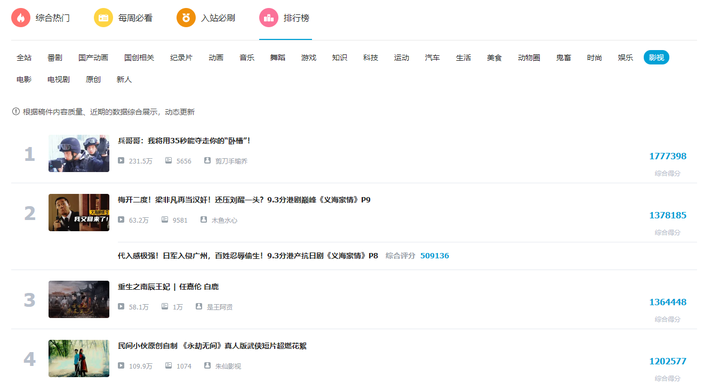Choose the 生活 category
The image size is (720, 383).
[463, 57]
